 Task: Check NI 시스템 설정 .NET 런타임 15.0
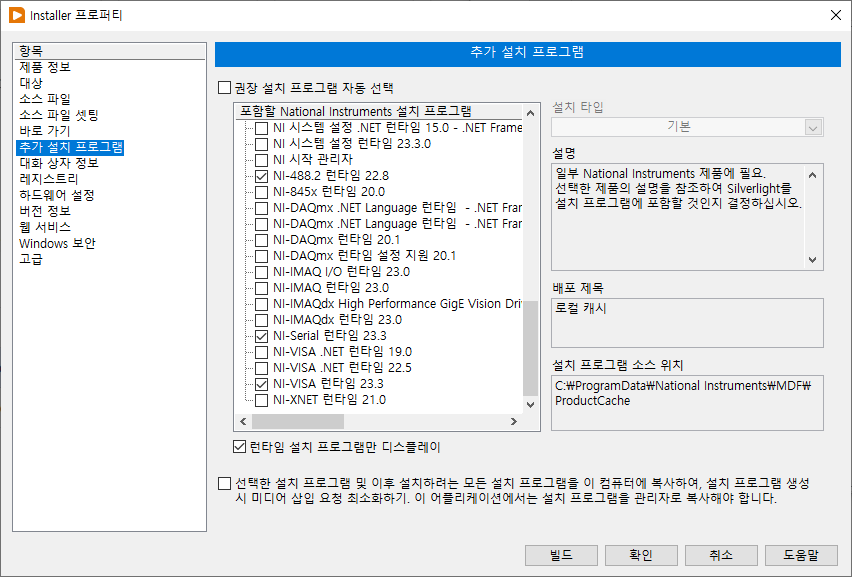tap(261, 128)
